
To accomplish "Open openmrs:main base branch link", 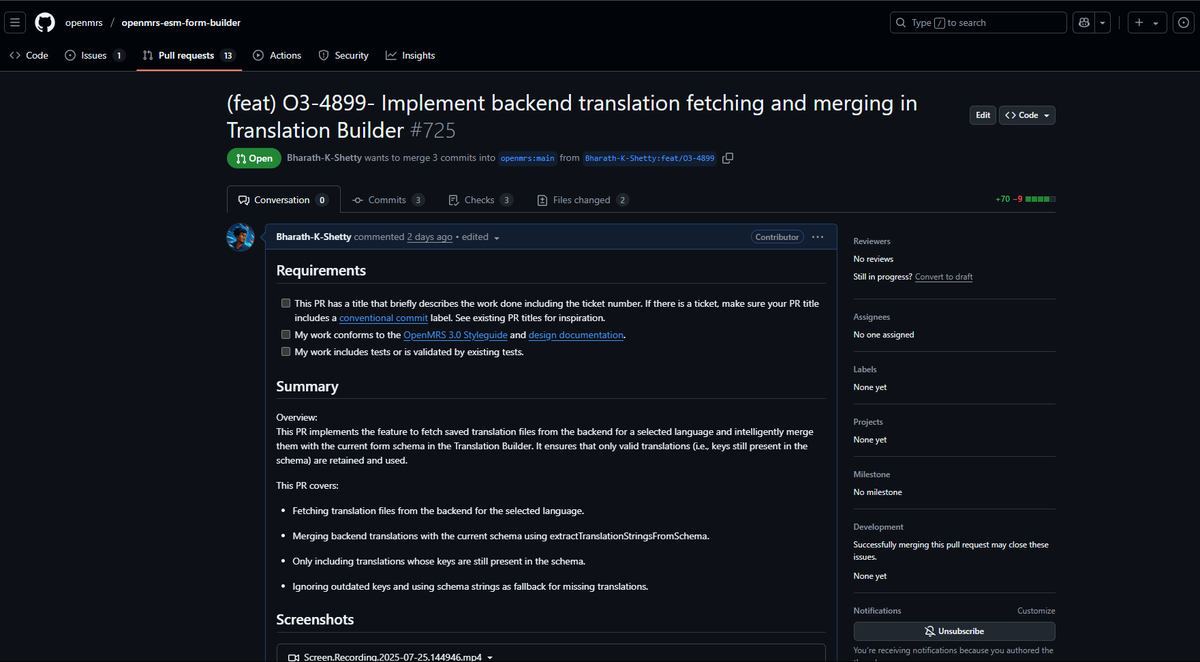I will (528, 158).
